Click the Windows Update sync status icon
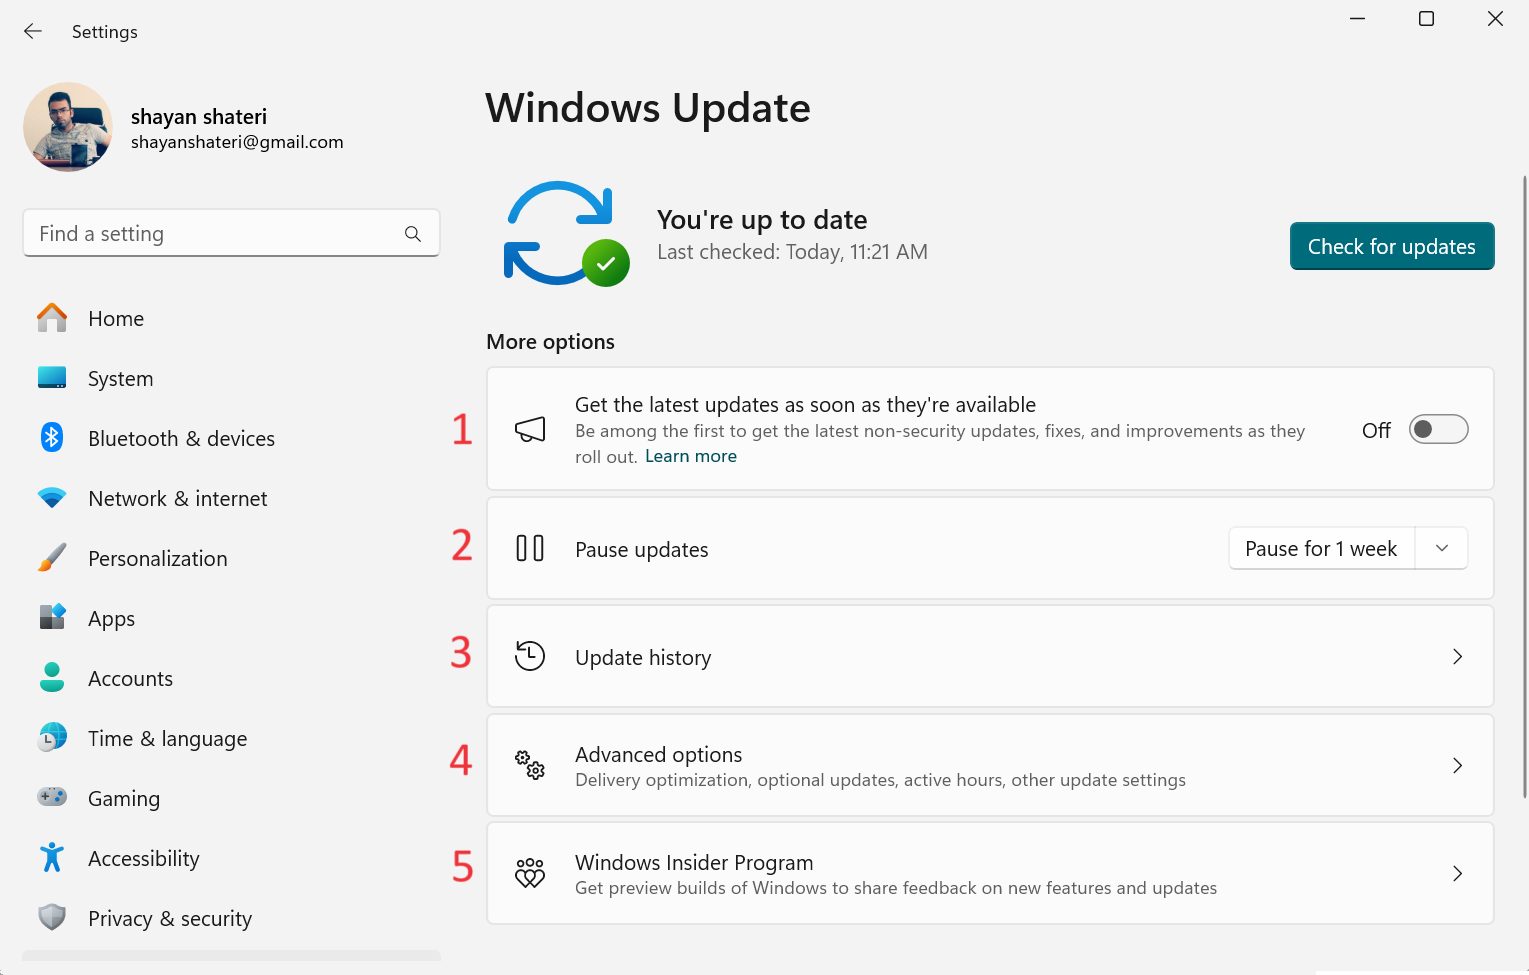 point(567,234)
